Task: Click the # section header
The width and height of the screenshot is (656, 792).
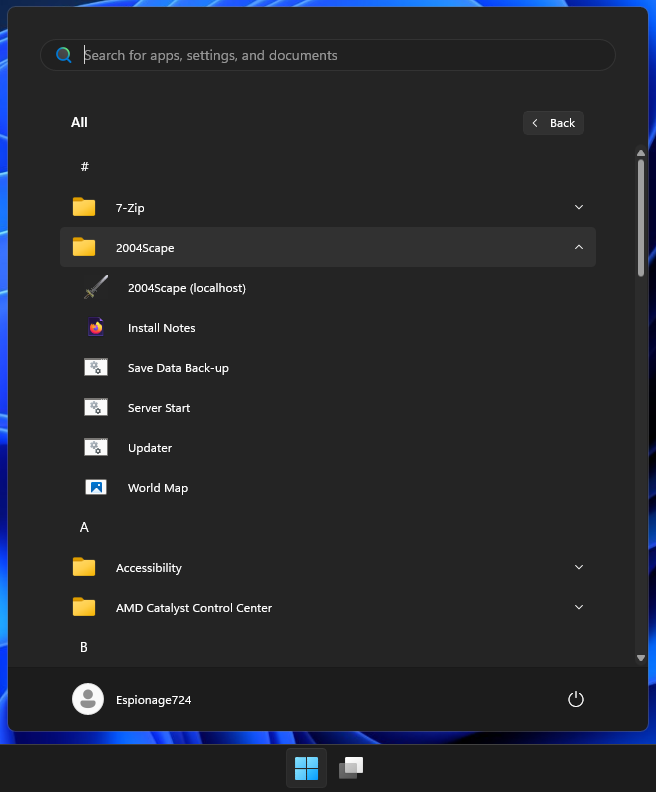Action: click(84, 167)
